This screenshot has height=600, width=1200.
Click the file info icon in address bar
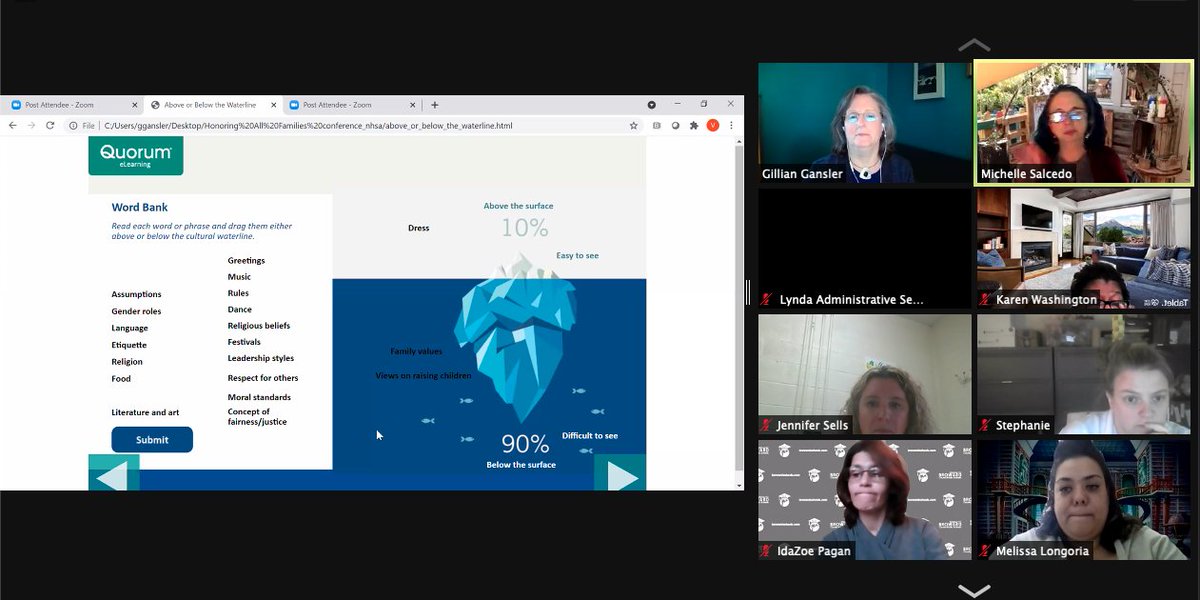coord(74,126)
